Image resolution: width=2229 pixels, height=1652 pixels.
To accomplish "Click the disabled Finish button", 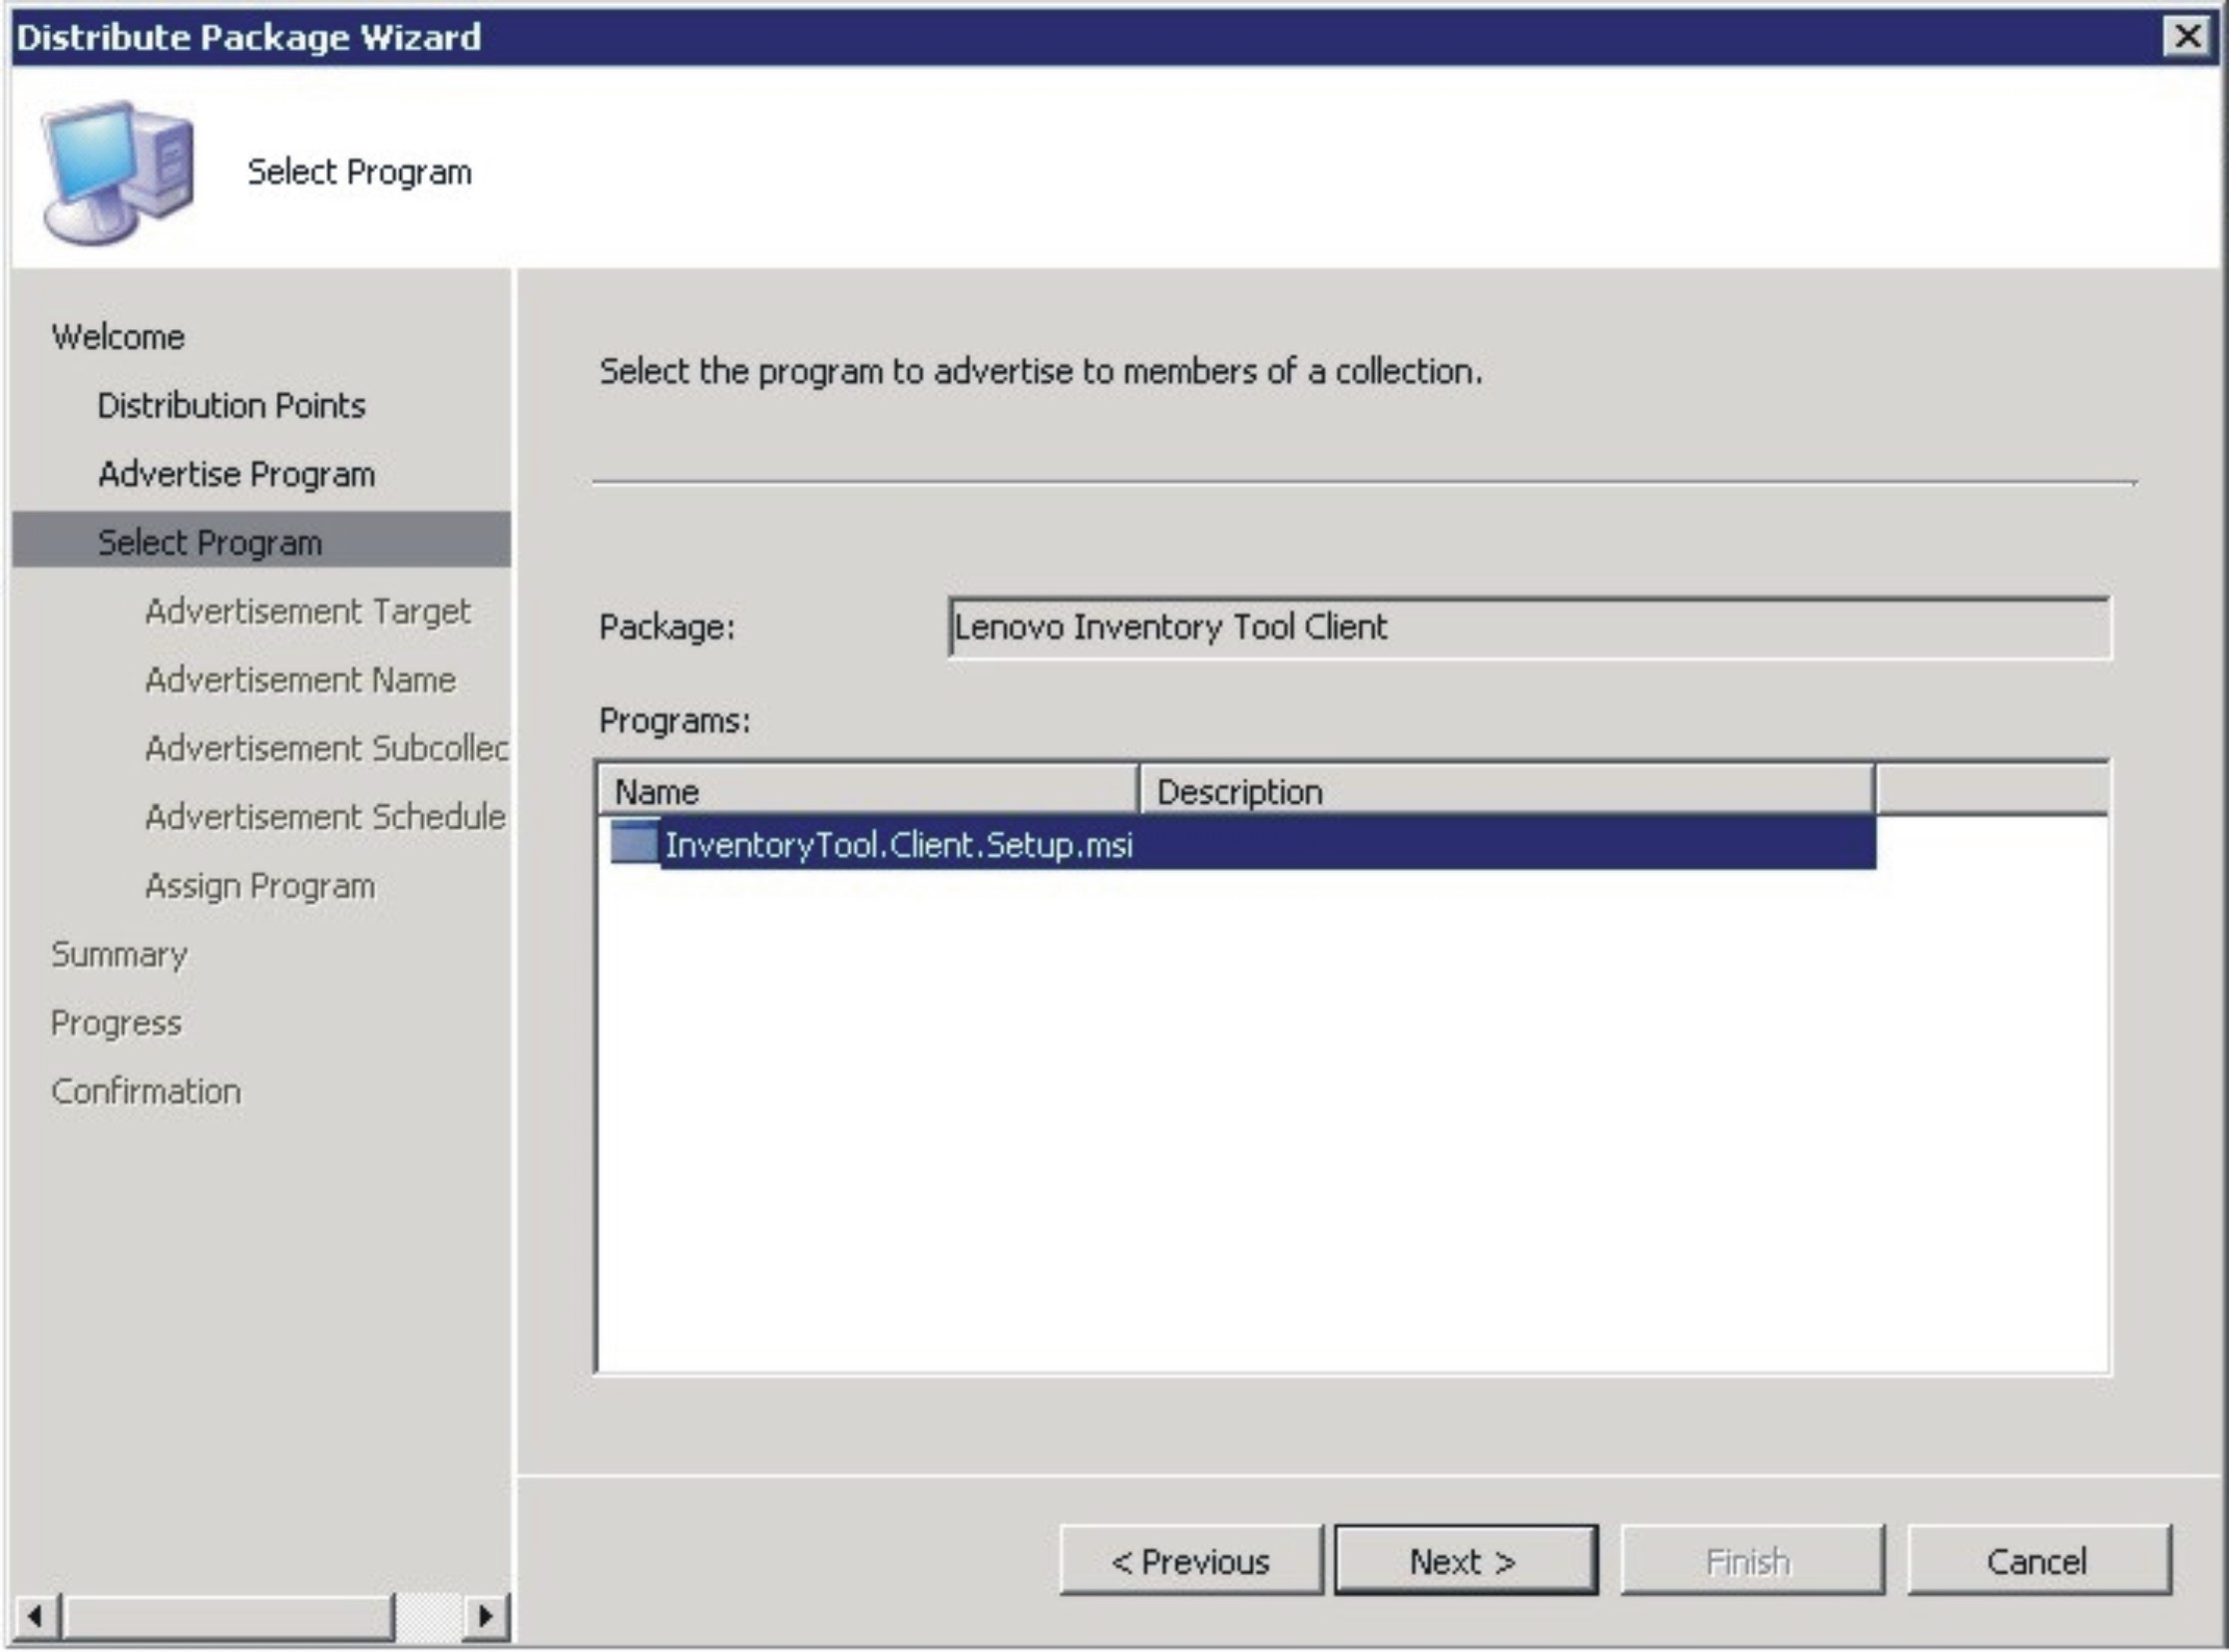I will pyautogui.click(x=1752, y=1561).
